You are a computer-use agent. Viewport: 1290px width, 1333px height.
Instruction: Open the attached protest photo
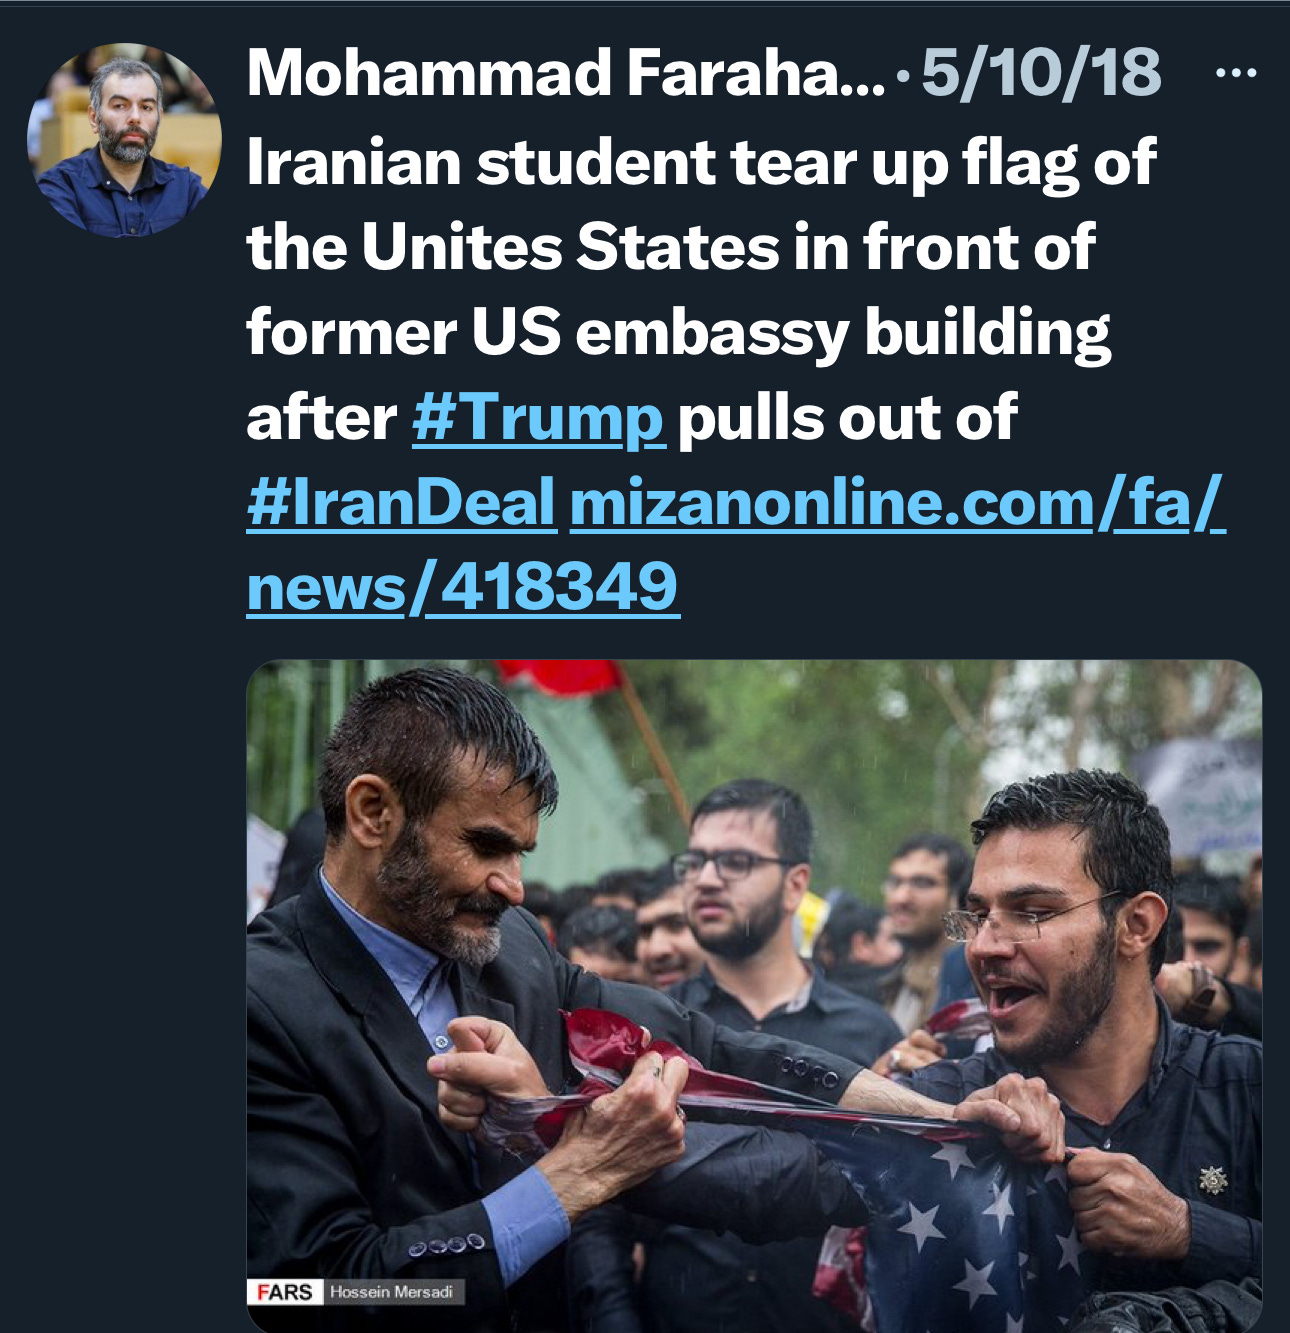tap(754, 996)
